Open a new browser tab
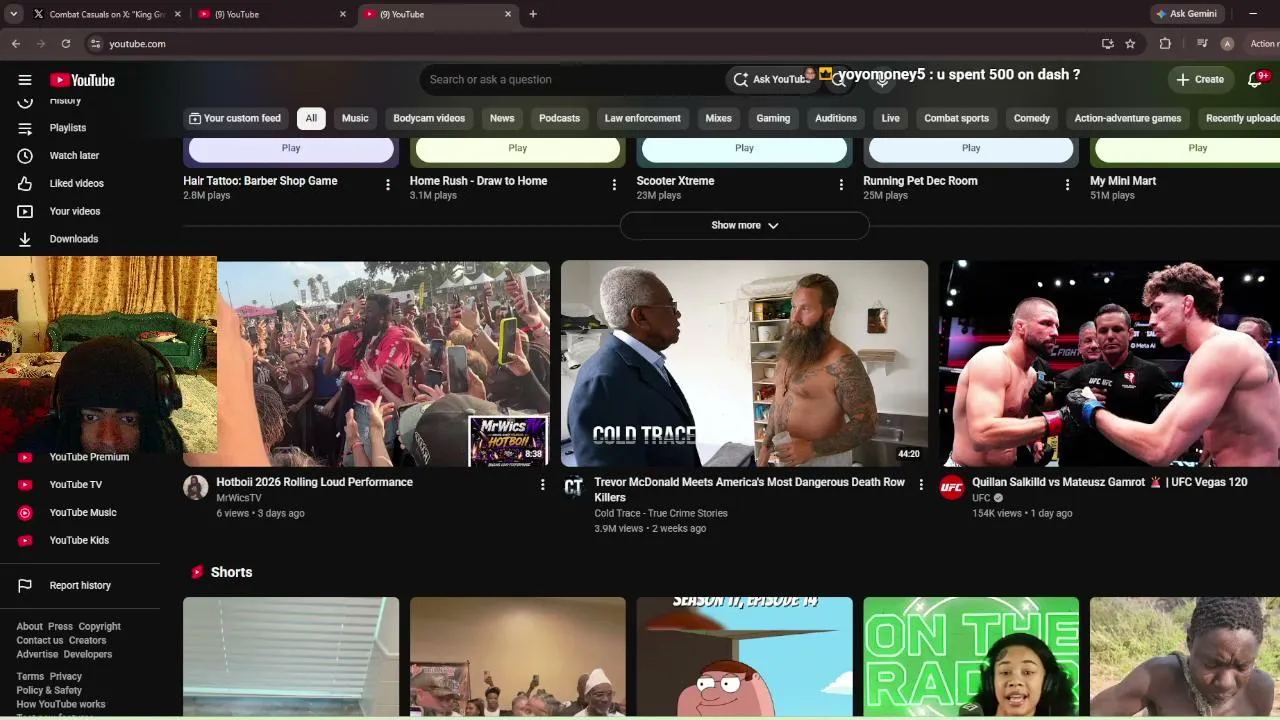The height and width of the screenshot is (720, 1280). tap(533, 14)
